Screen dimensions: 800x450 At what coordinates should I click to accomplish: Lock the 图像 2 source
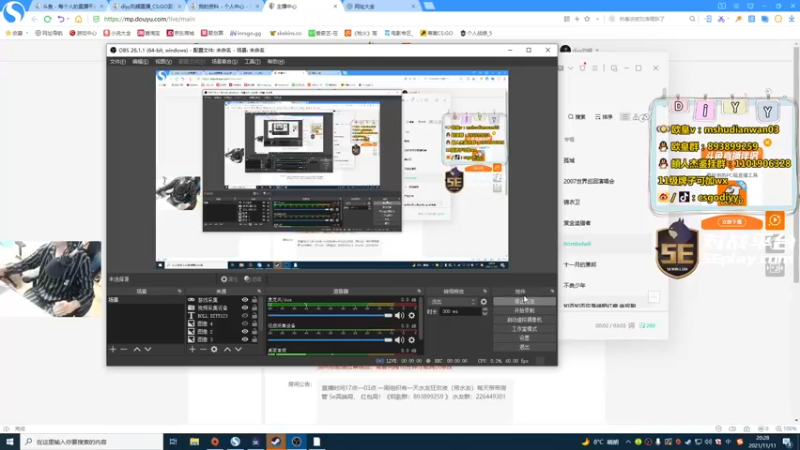254,331
